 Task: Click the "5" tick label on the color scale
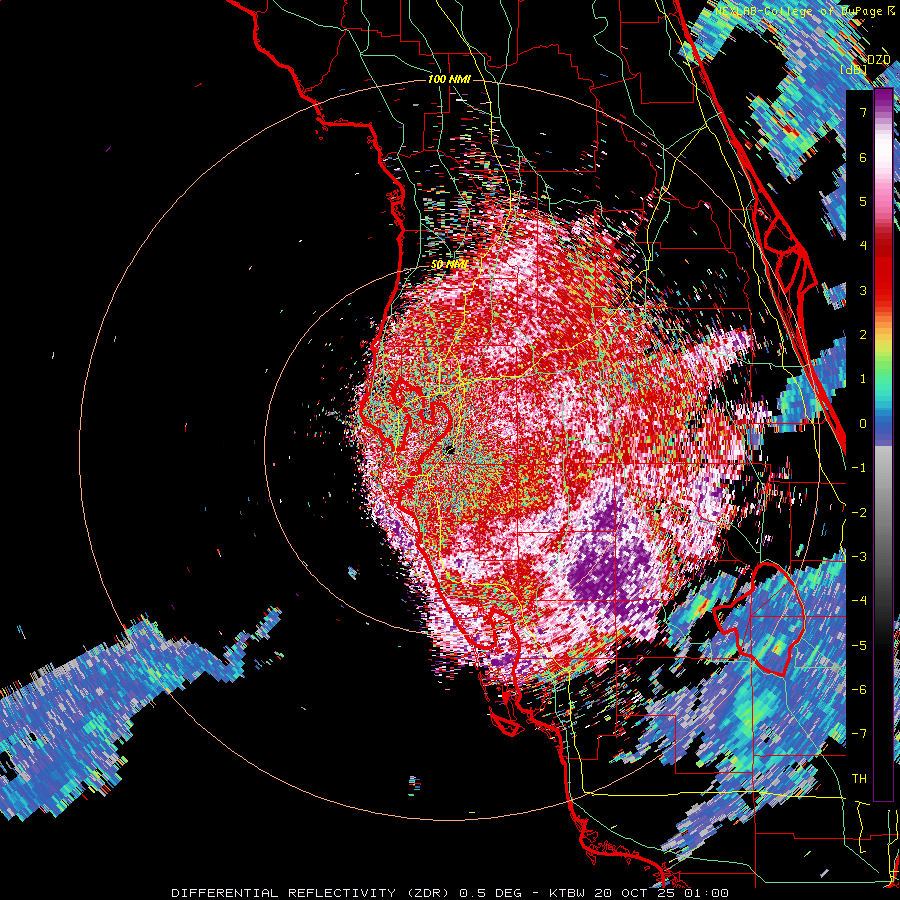point(863,201)
